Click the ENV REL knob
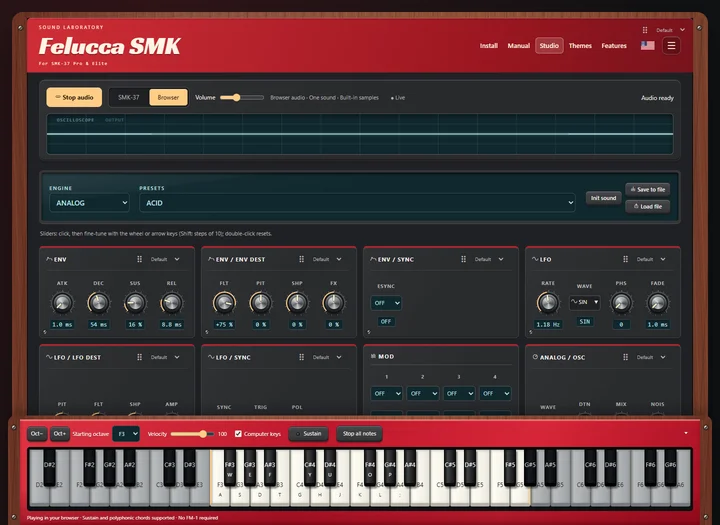 [x=171, y=303]
